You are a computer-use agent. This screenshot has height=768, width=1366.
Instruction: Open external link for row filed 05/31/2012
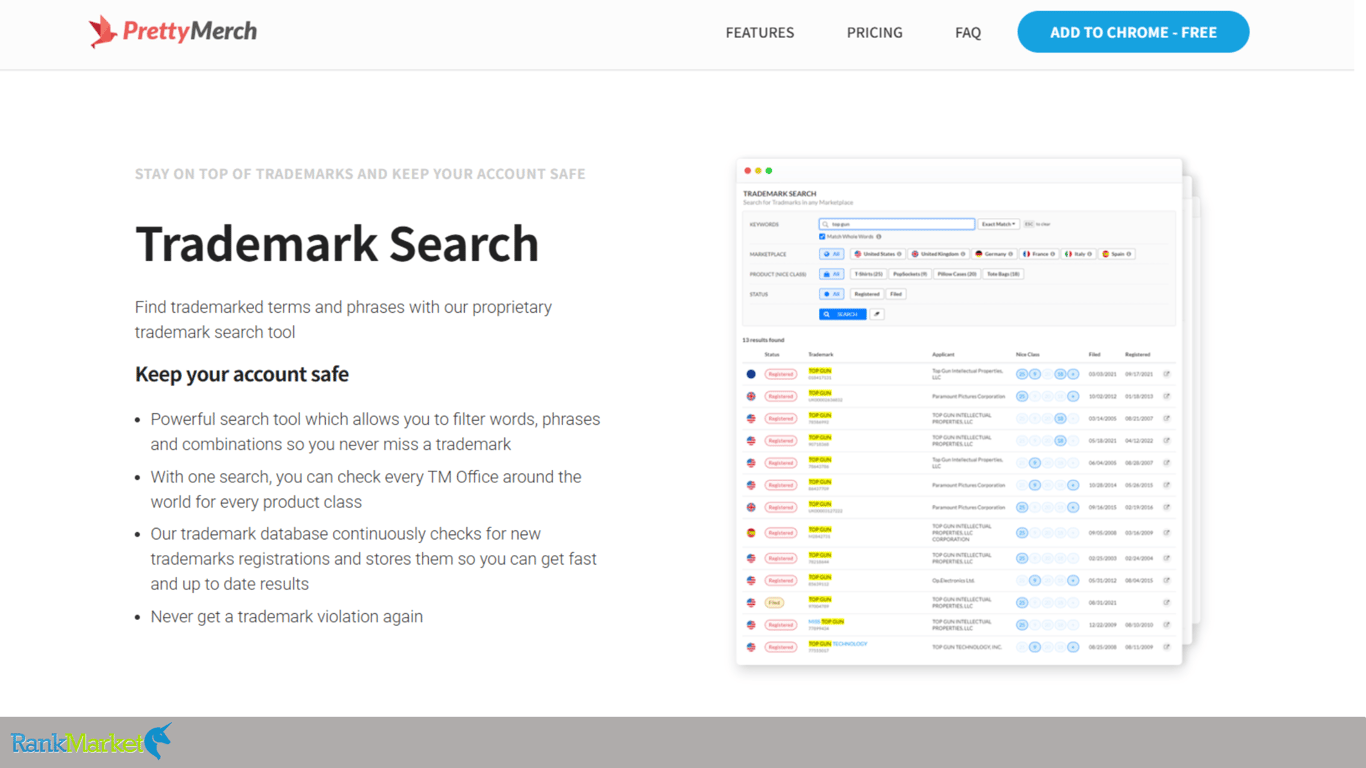point(1166,580)
